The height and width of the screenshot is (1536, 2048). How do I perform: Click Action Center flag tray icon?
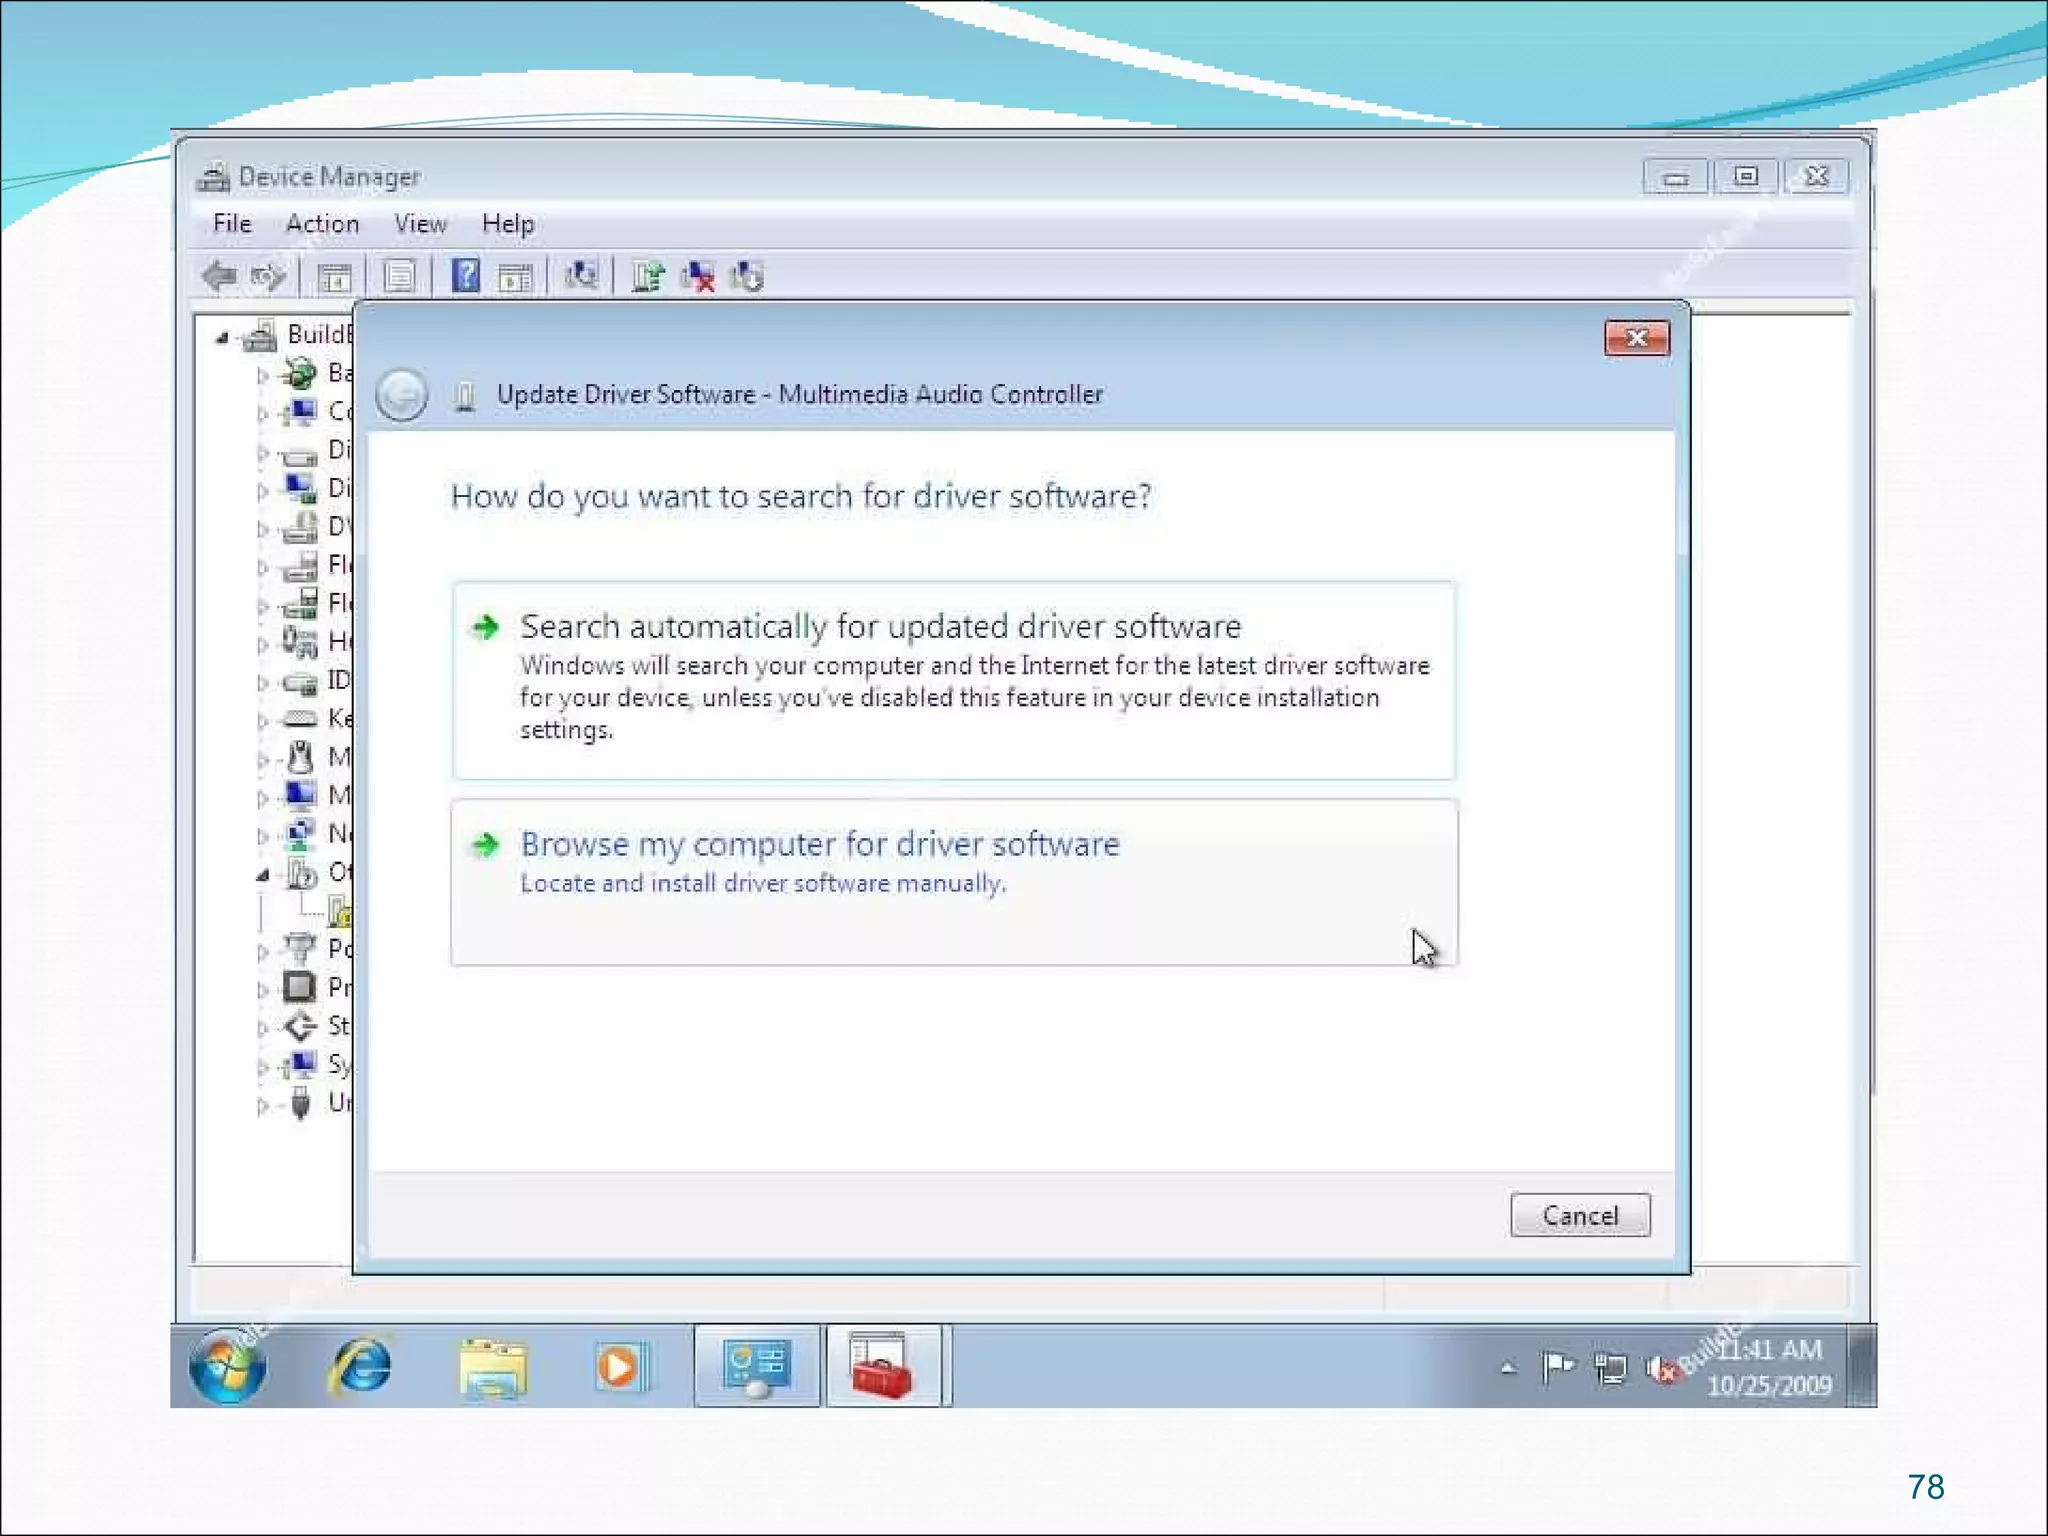coord(1557,1366)
